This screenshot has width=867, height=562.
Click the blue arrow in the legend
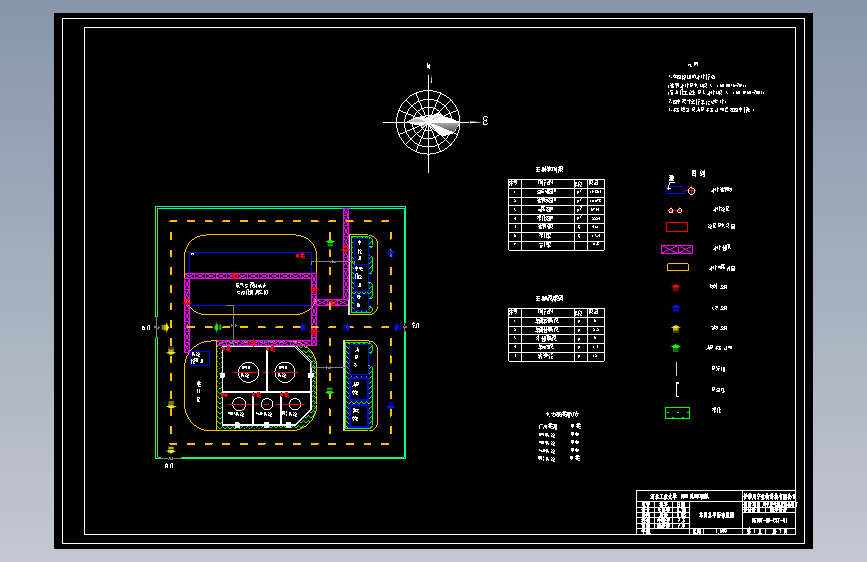[x=675, y=308]
